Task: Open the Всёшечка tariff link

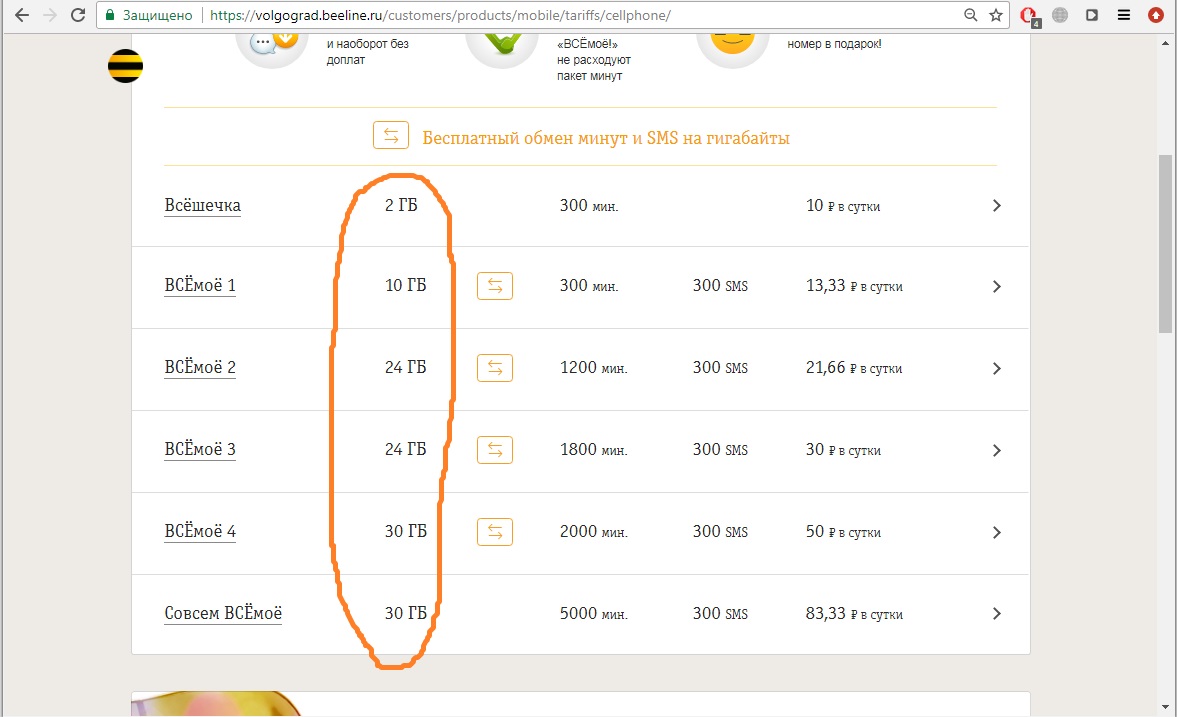Action: coord(203,206)
